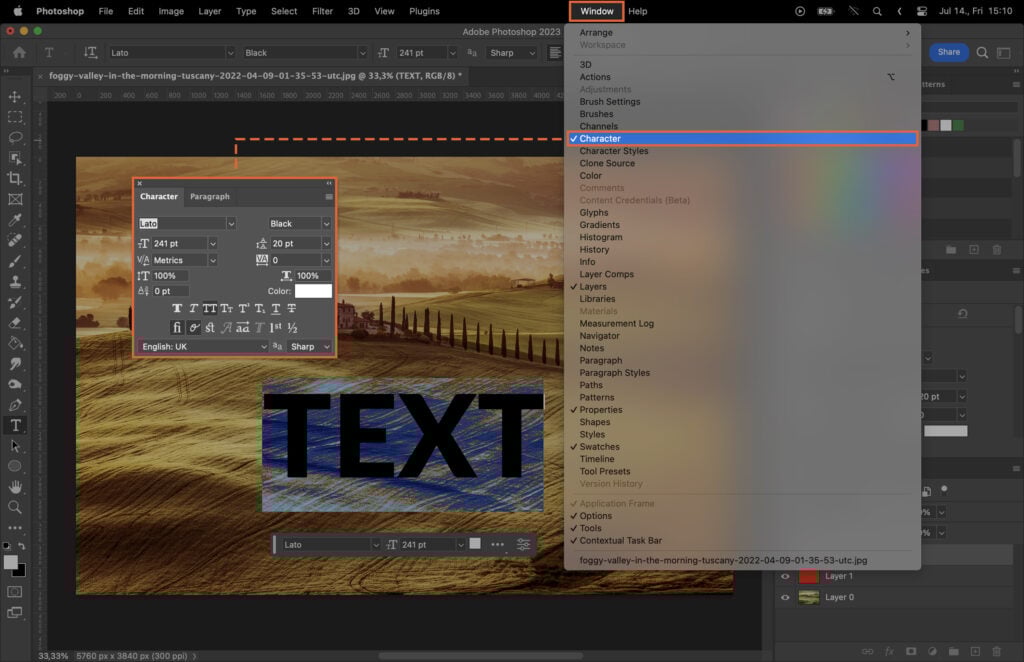Hide Layer 1 by clicking its eye icon
Image resolution: width=1024 pixels, height=662 pixels.
(x=785, y=577)
